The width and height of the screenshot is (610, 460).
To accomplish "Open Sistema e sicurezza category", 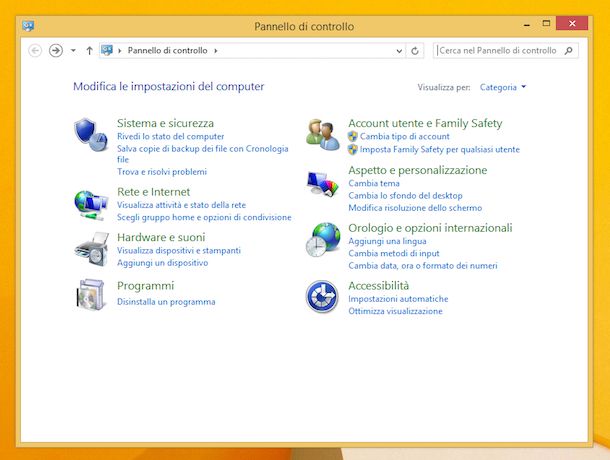I will point(165,123).
